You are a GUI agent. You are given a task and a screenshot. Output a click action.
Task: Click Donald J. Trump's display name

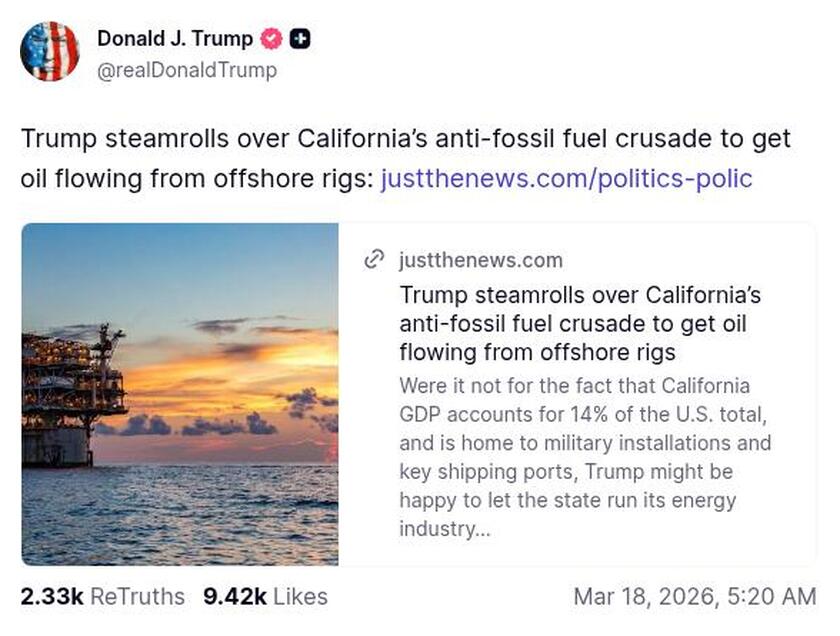pyautogui.click(x=176, y=39)
